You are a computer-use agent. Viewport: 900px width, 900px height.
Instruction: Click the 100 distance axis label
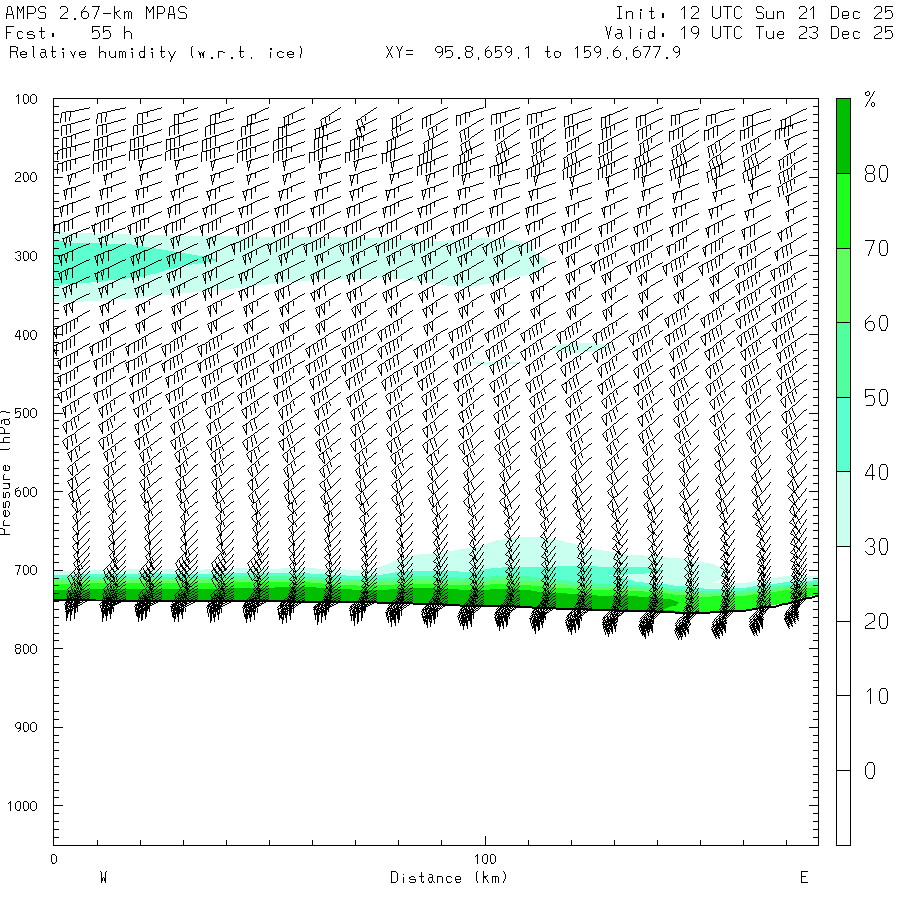(x=485, y=859)
